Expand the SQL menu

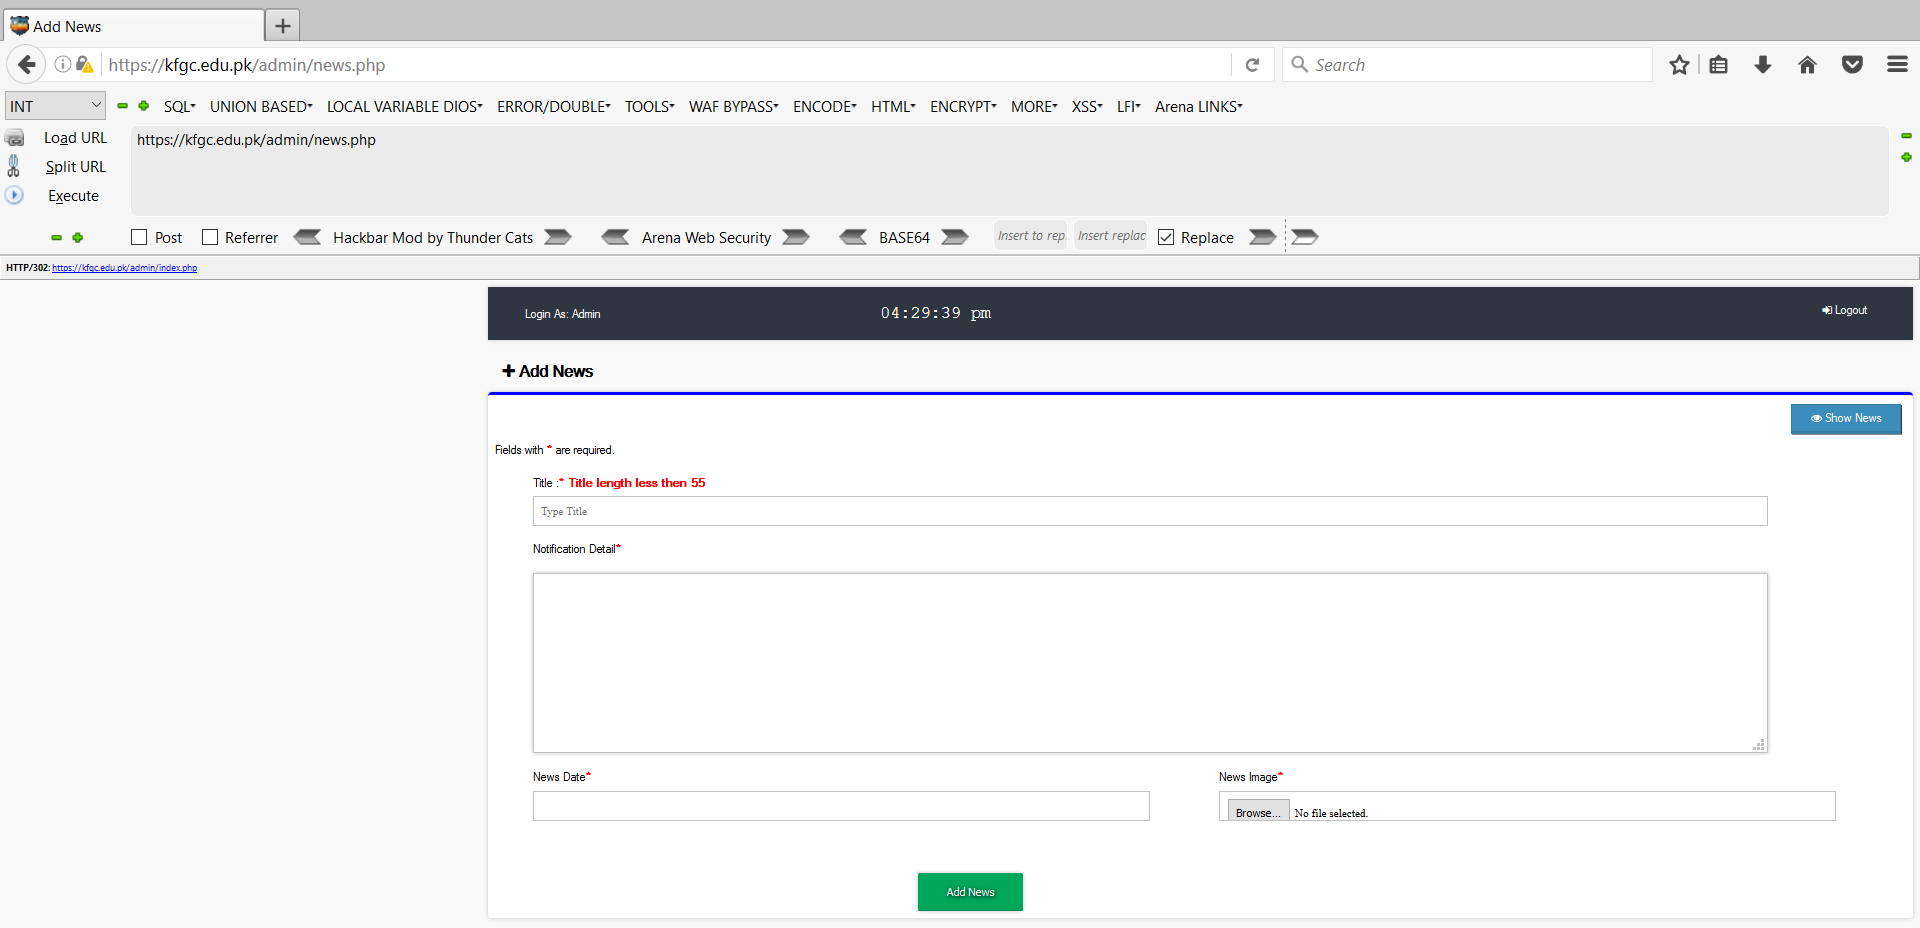click(x=180, y=106)
